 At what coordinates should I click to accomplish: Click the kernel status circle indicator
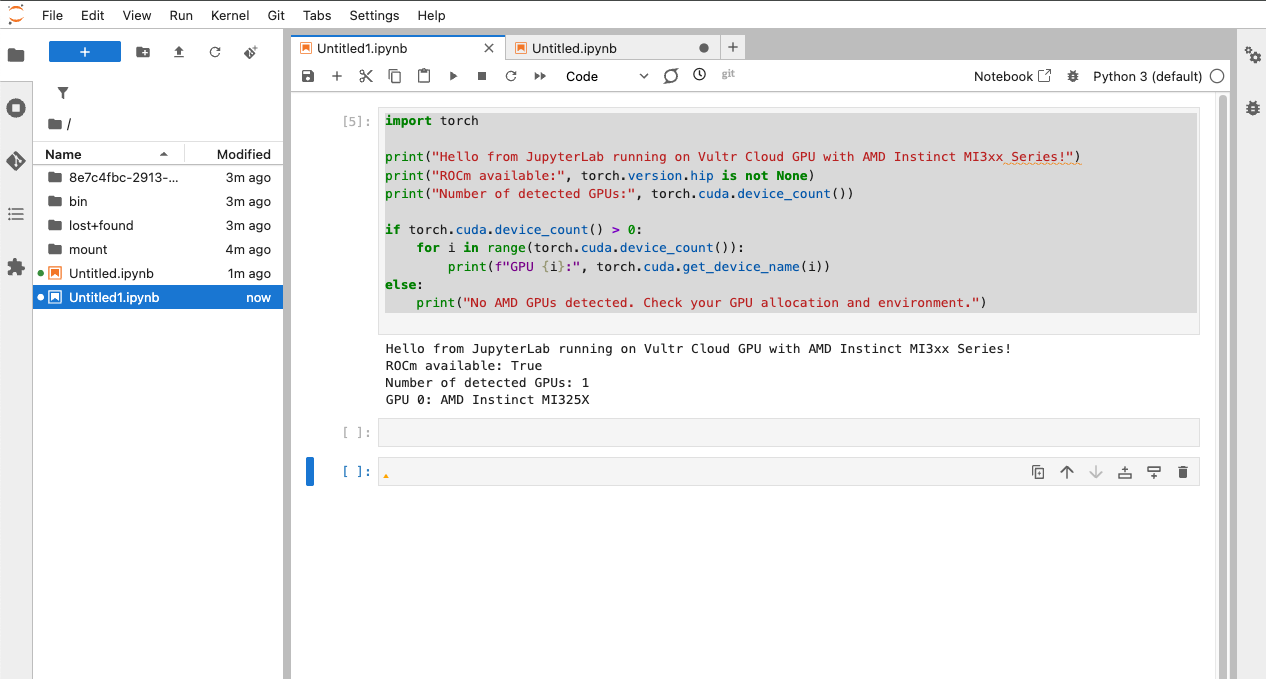point(1217,76)
